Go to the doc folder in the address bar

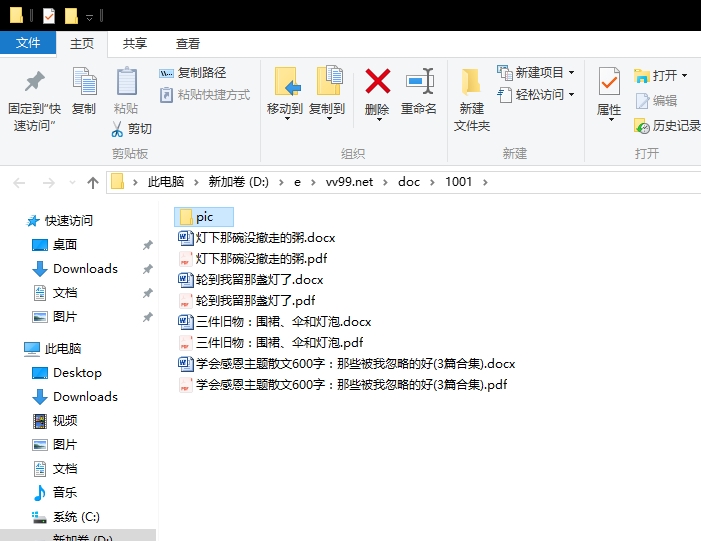coord(409,182)
